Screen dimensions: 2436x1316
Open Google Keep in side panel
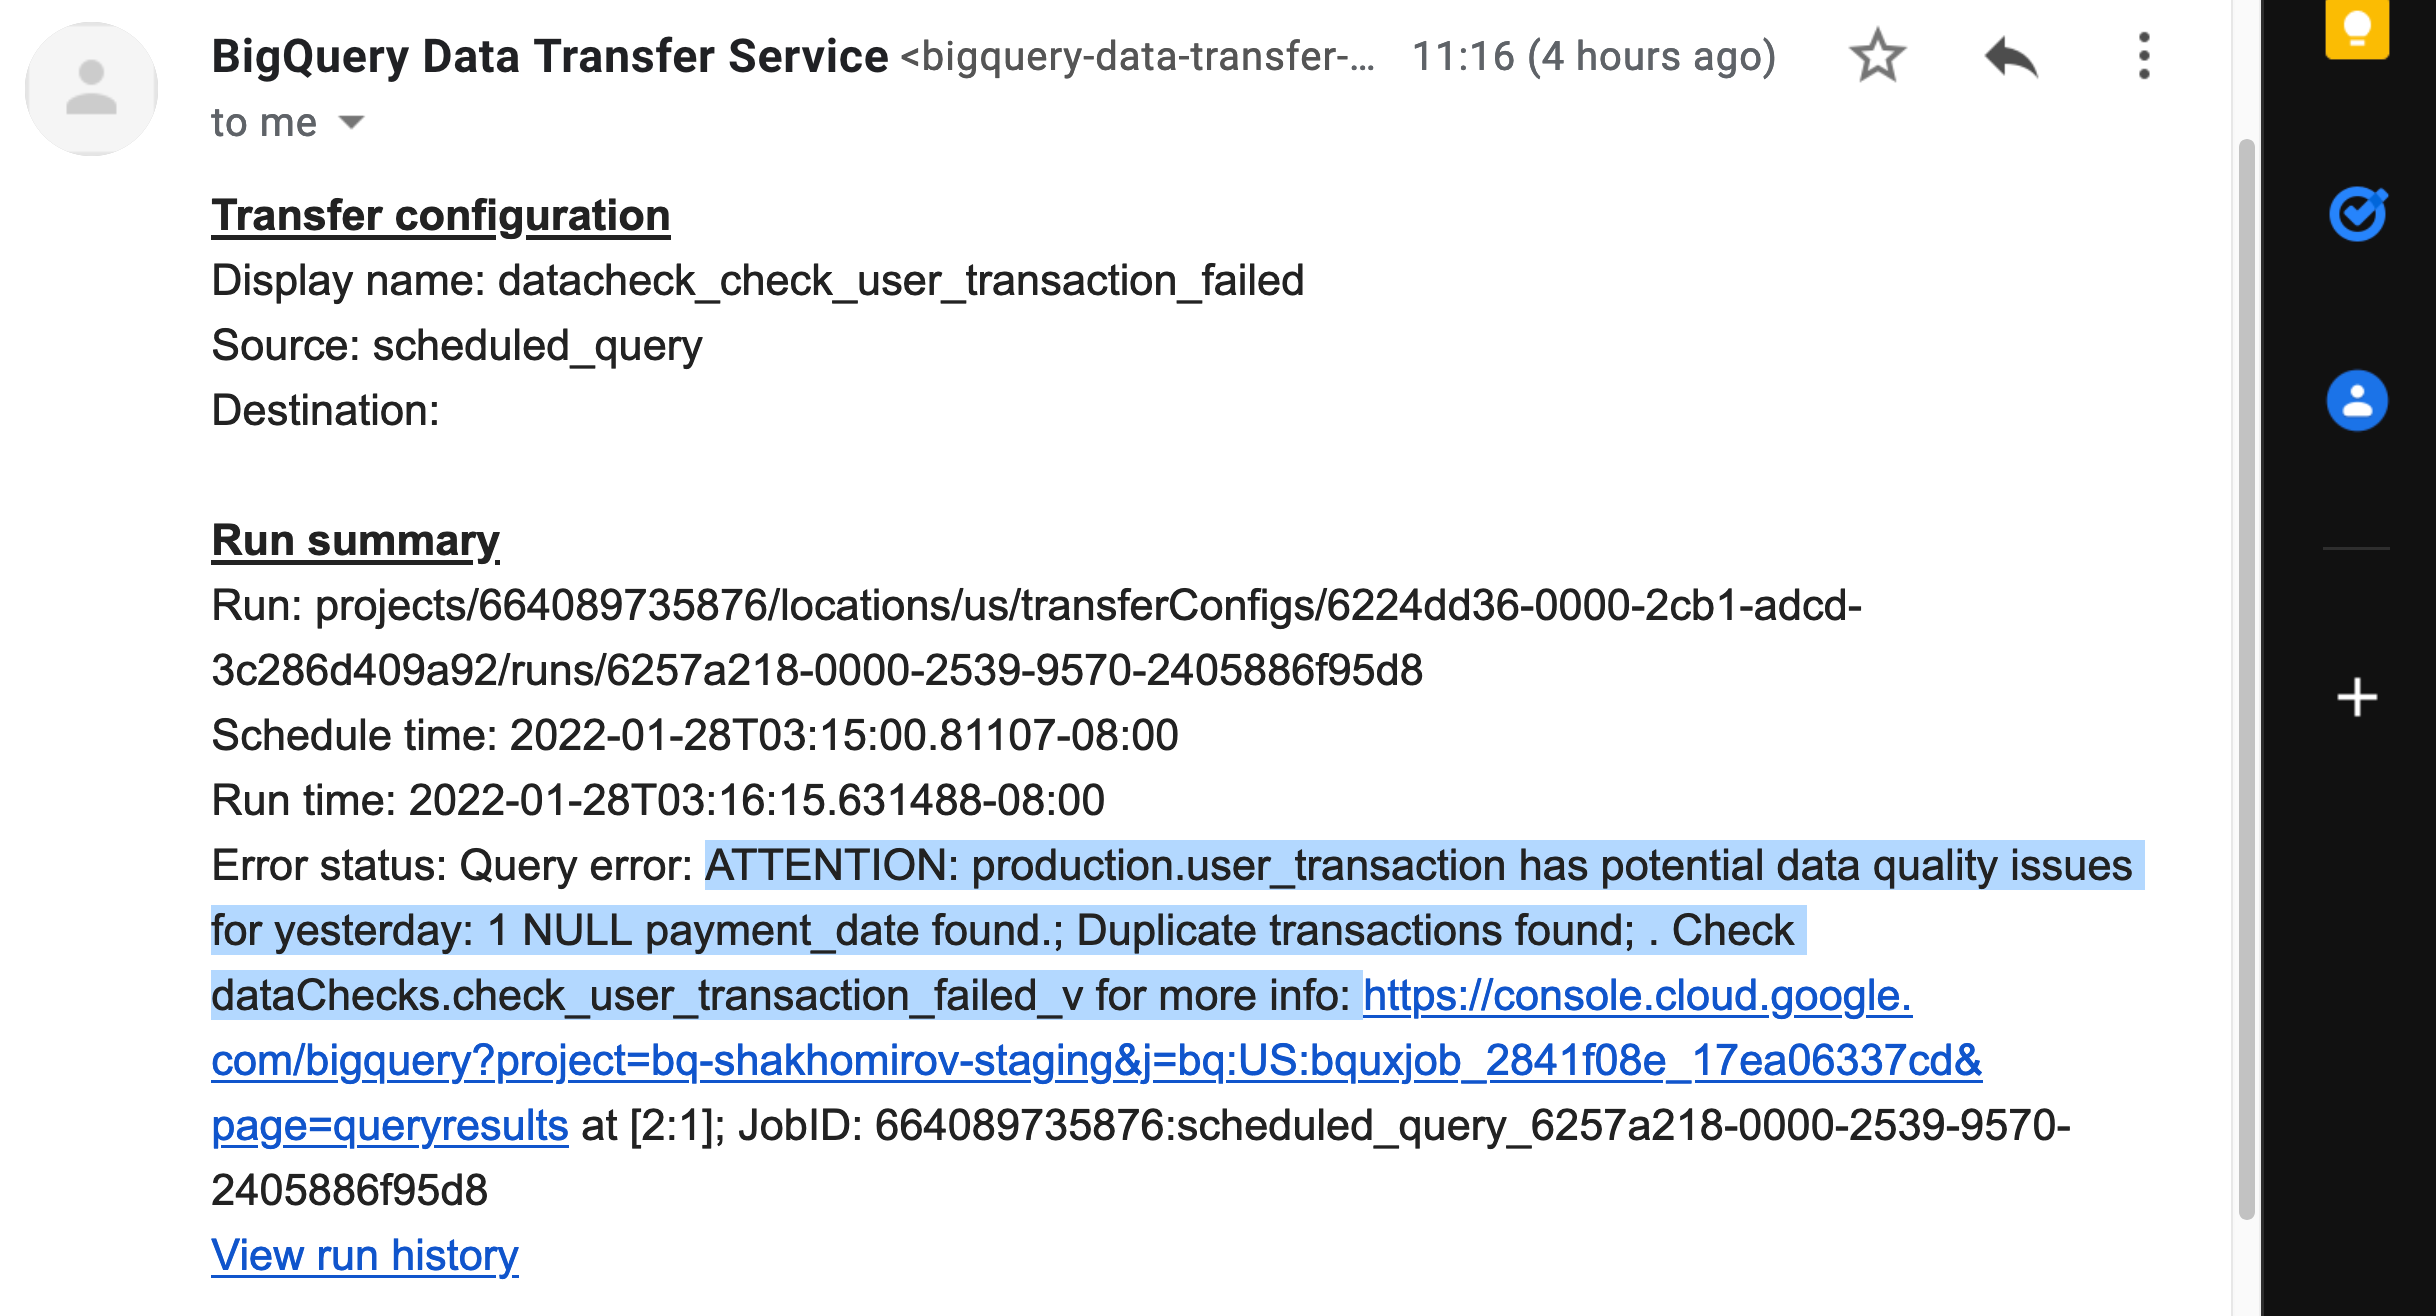2356,28
